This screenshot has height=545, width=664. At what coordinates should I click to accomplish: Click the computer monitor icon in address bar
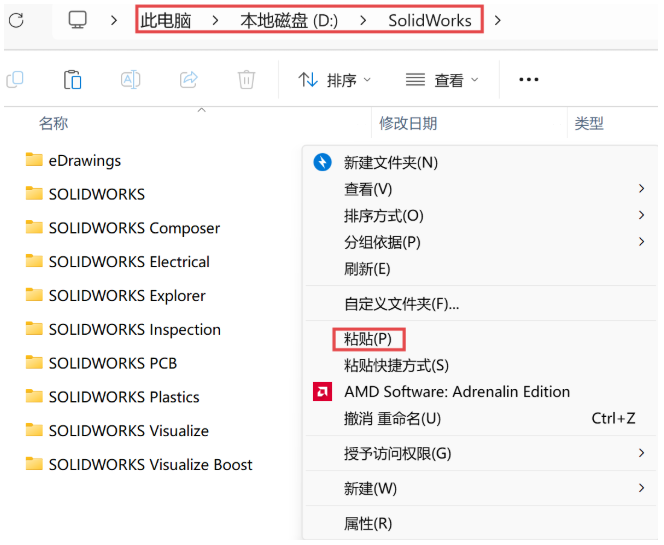tap(77, 20)
